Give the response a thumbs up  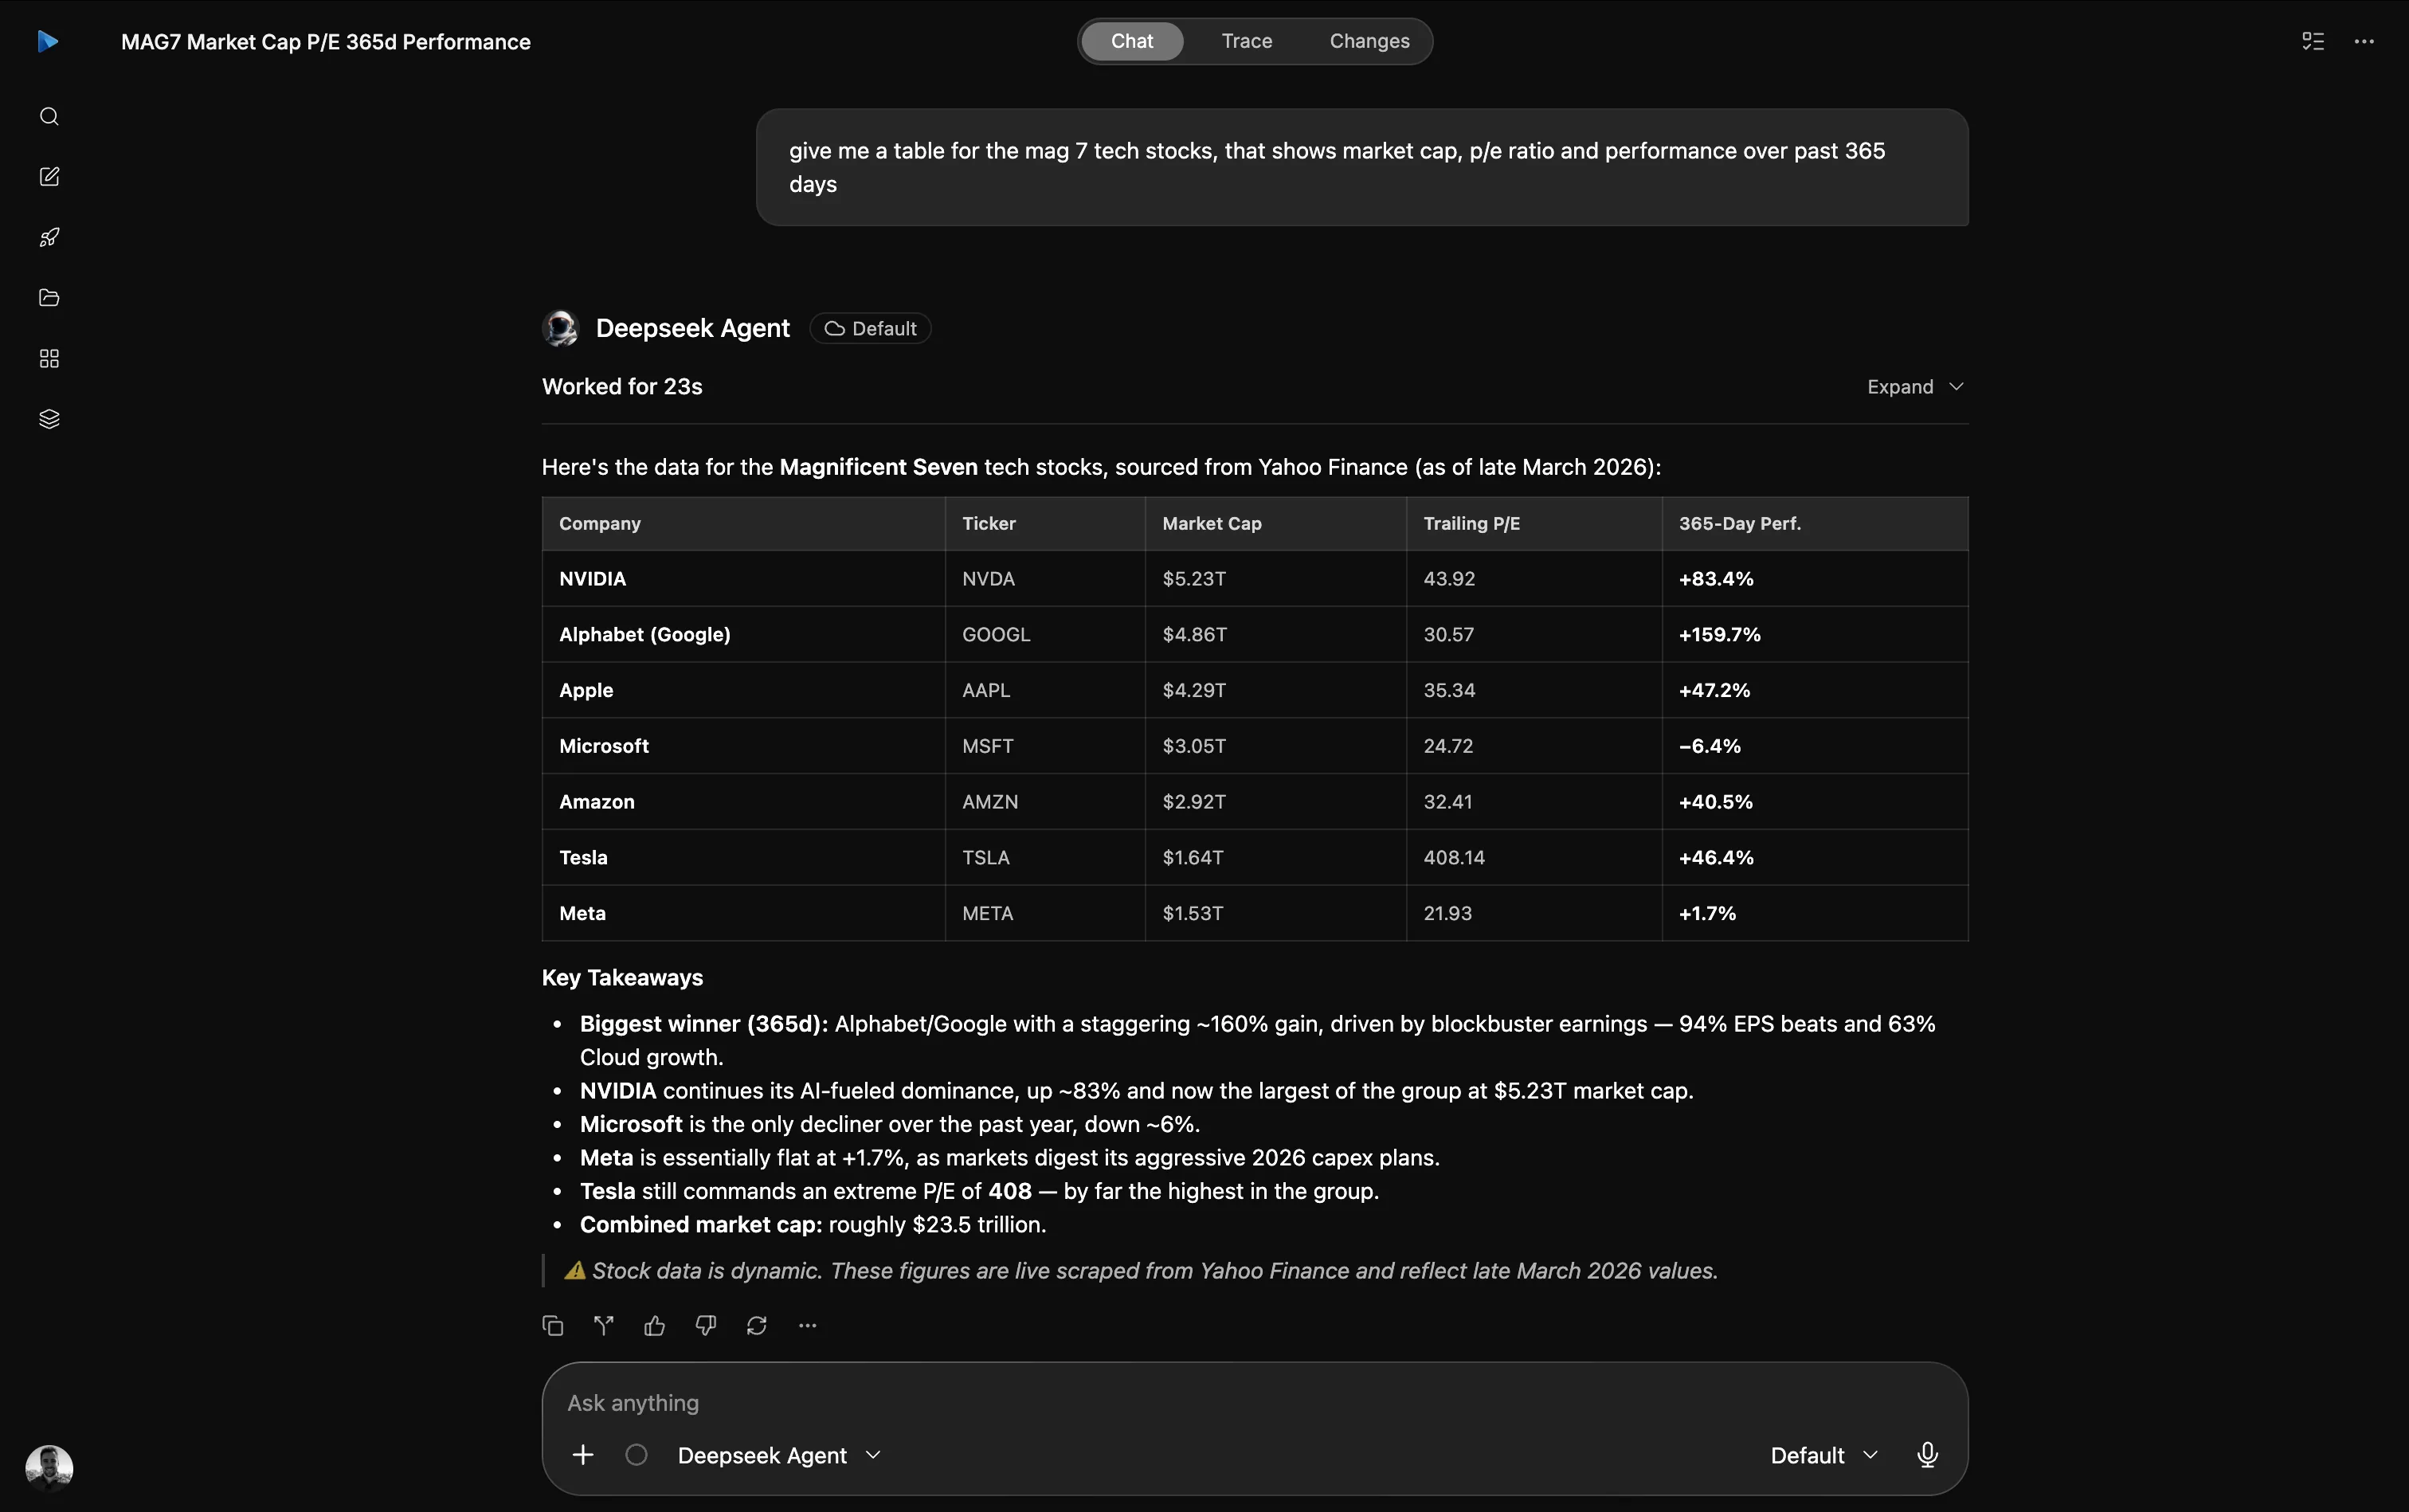[655, 1325]
